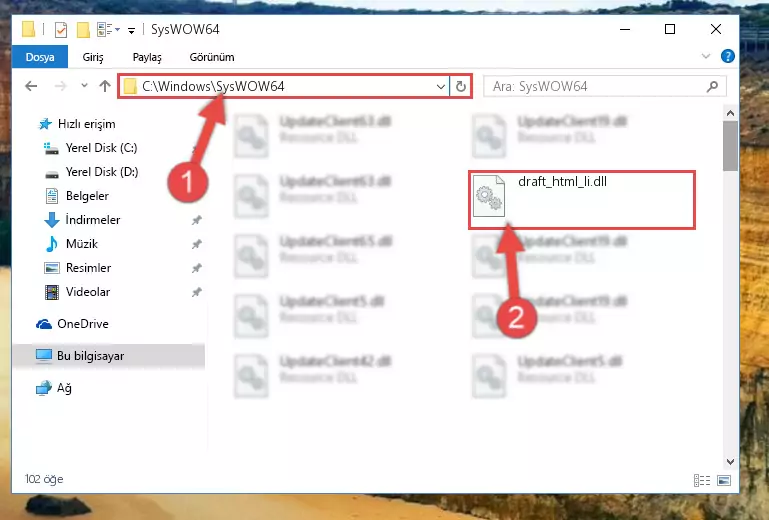769x520 pixels.
Task: Click the Müzik note icon
Action: pyautogui.click(x=51, y=244)
